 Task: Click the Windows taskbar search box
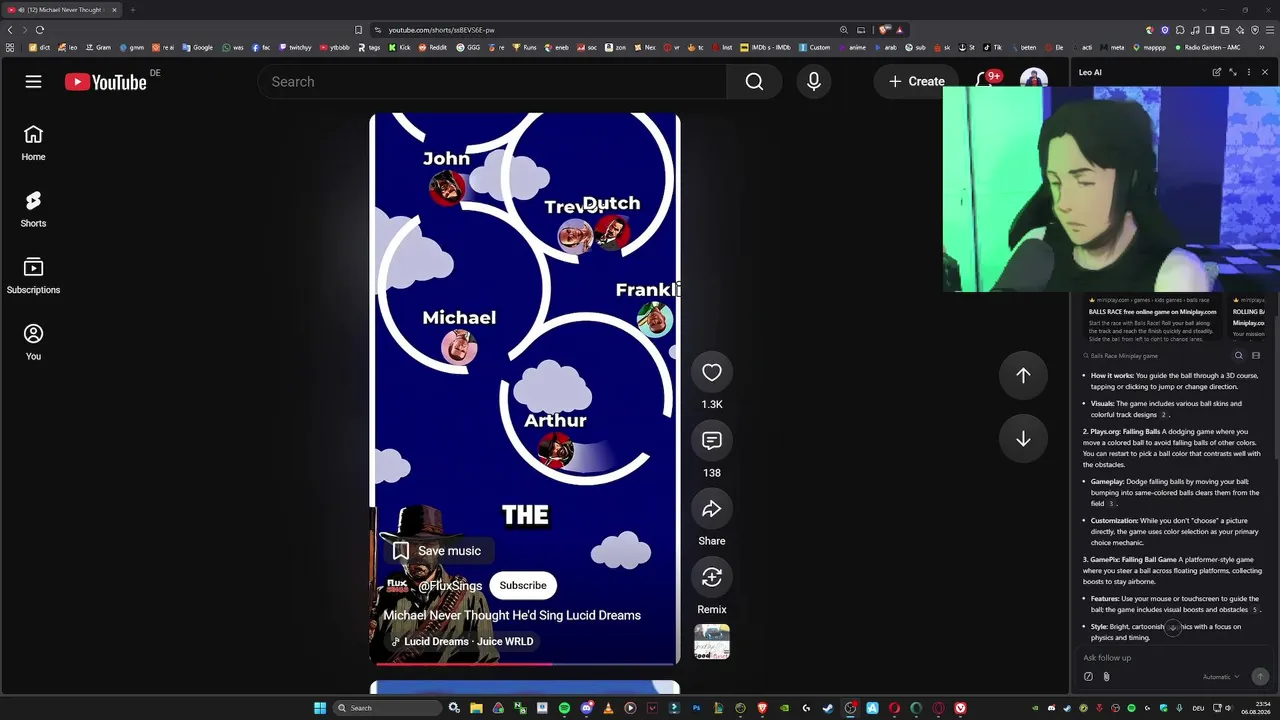(x=386, y=708)
